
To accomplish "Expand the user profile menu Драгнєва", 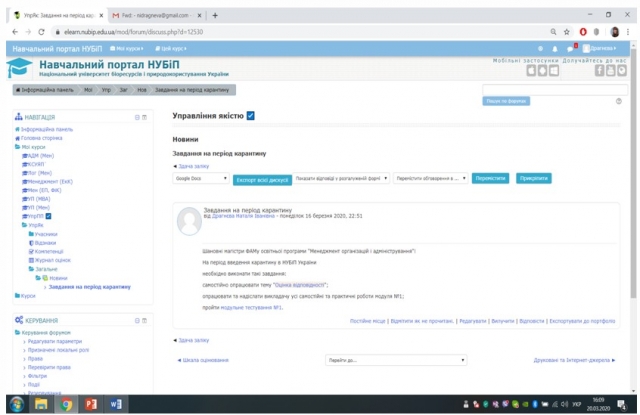I will [x=599, y=49].
